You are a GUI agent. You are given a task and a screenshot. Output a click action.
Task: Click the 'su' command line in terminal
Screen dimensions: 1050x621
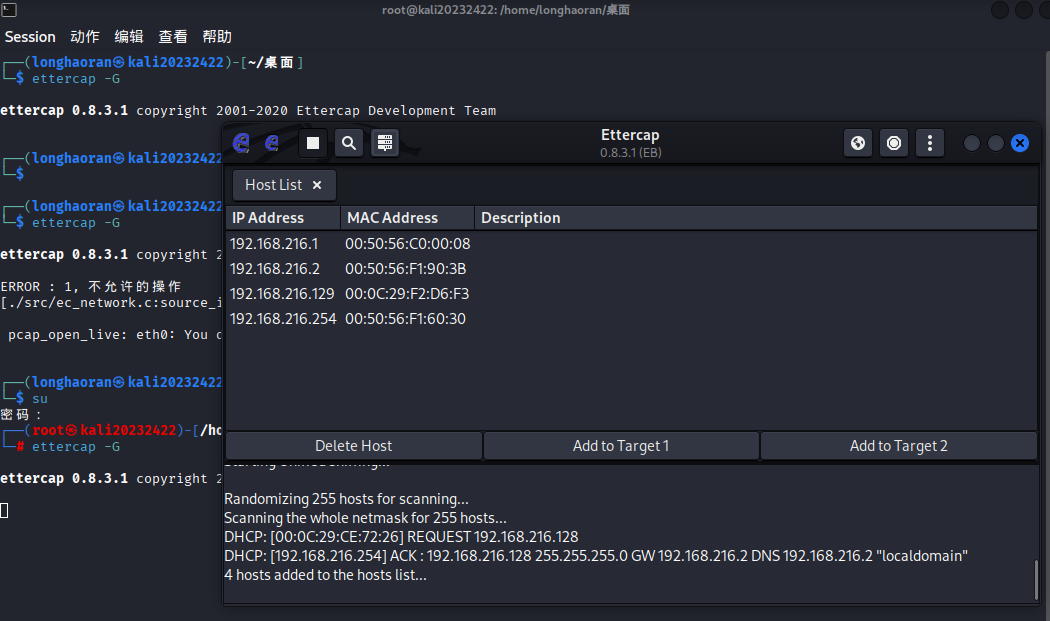point(40,399)
